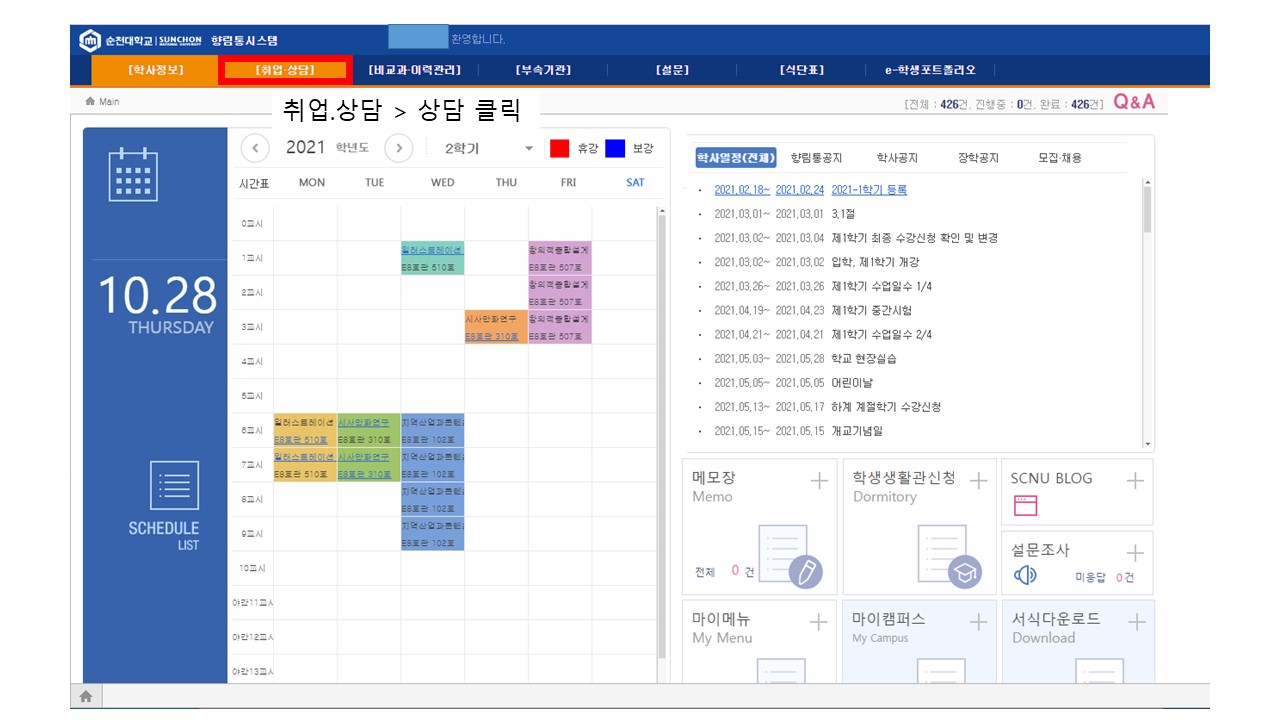Click the SCNU BLOG plus icon

[1135, 481]
